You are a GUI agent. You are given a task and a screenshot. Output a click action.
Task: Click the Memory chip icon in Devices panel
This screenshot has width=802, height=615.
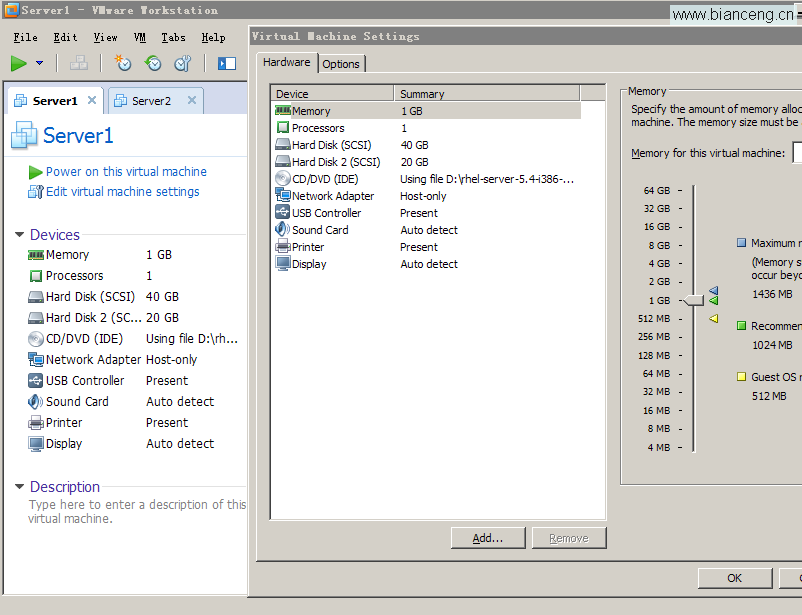click(x=35, y=255)
